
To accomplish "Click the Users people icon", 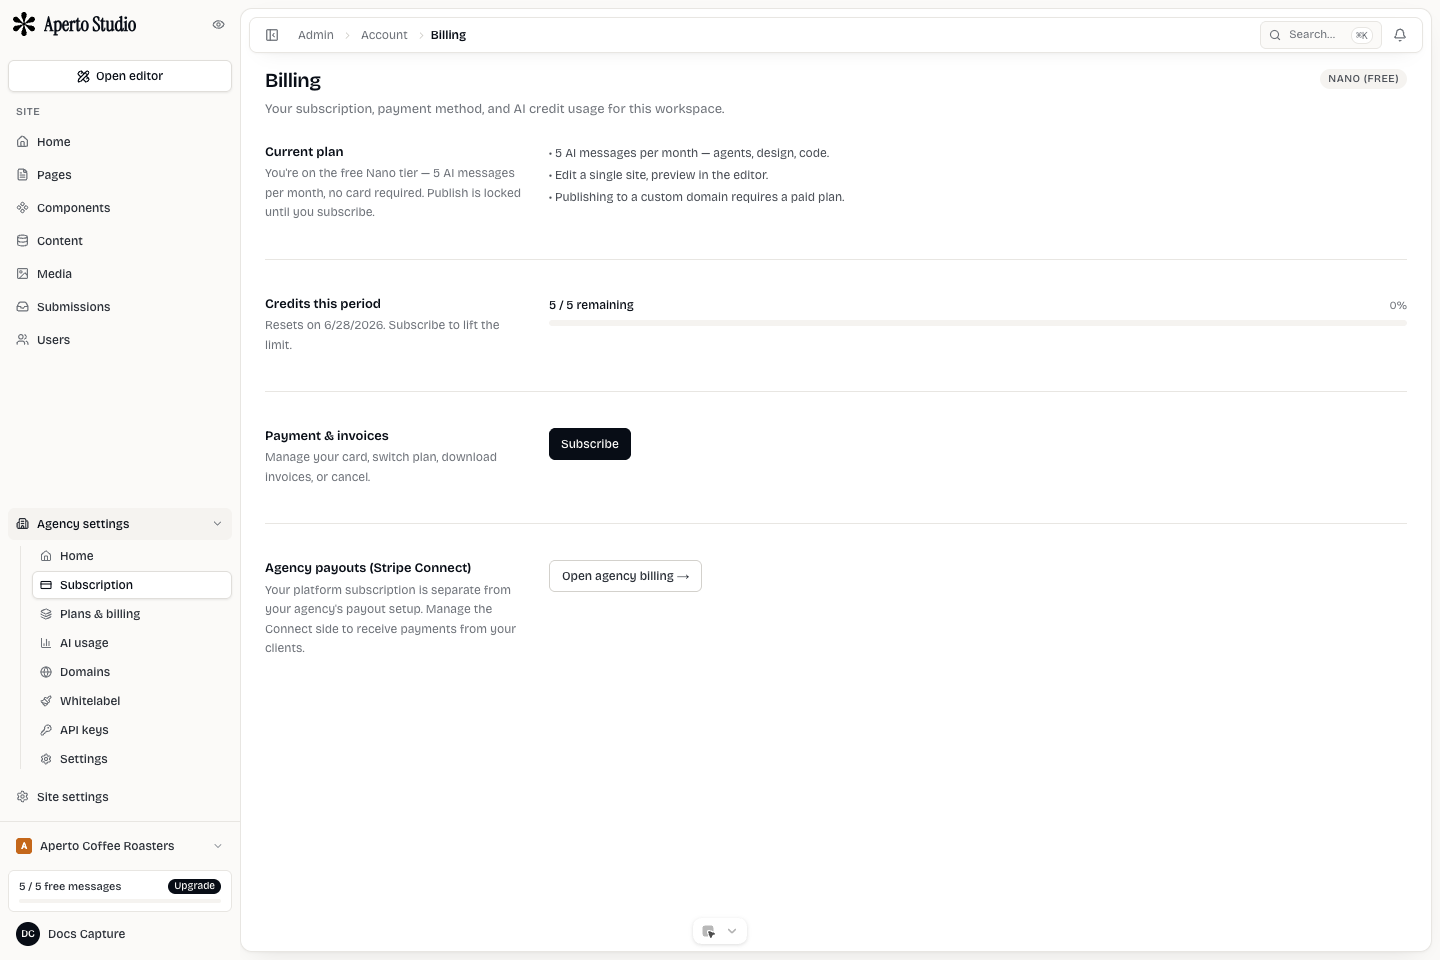I will point(23,340).
